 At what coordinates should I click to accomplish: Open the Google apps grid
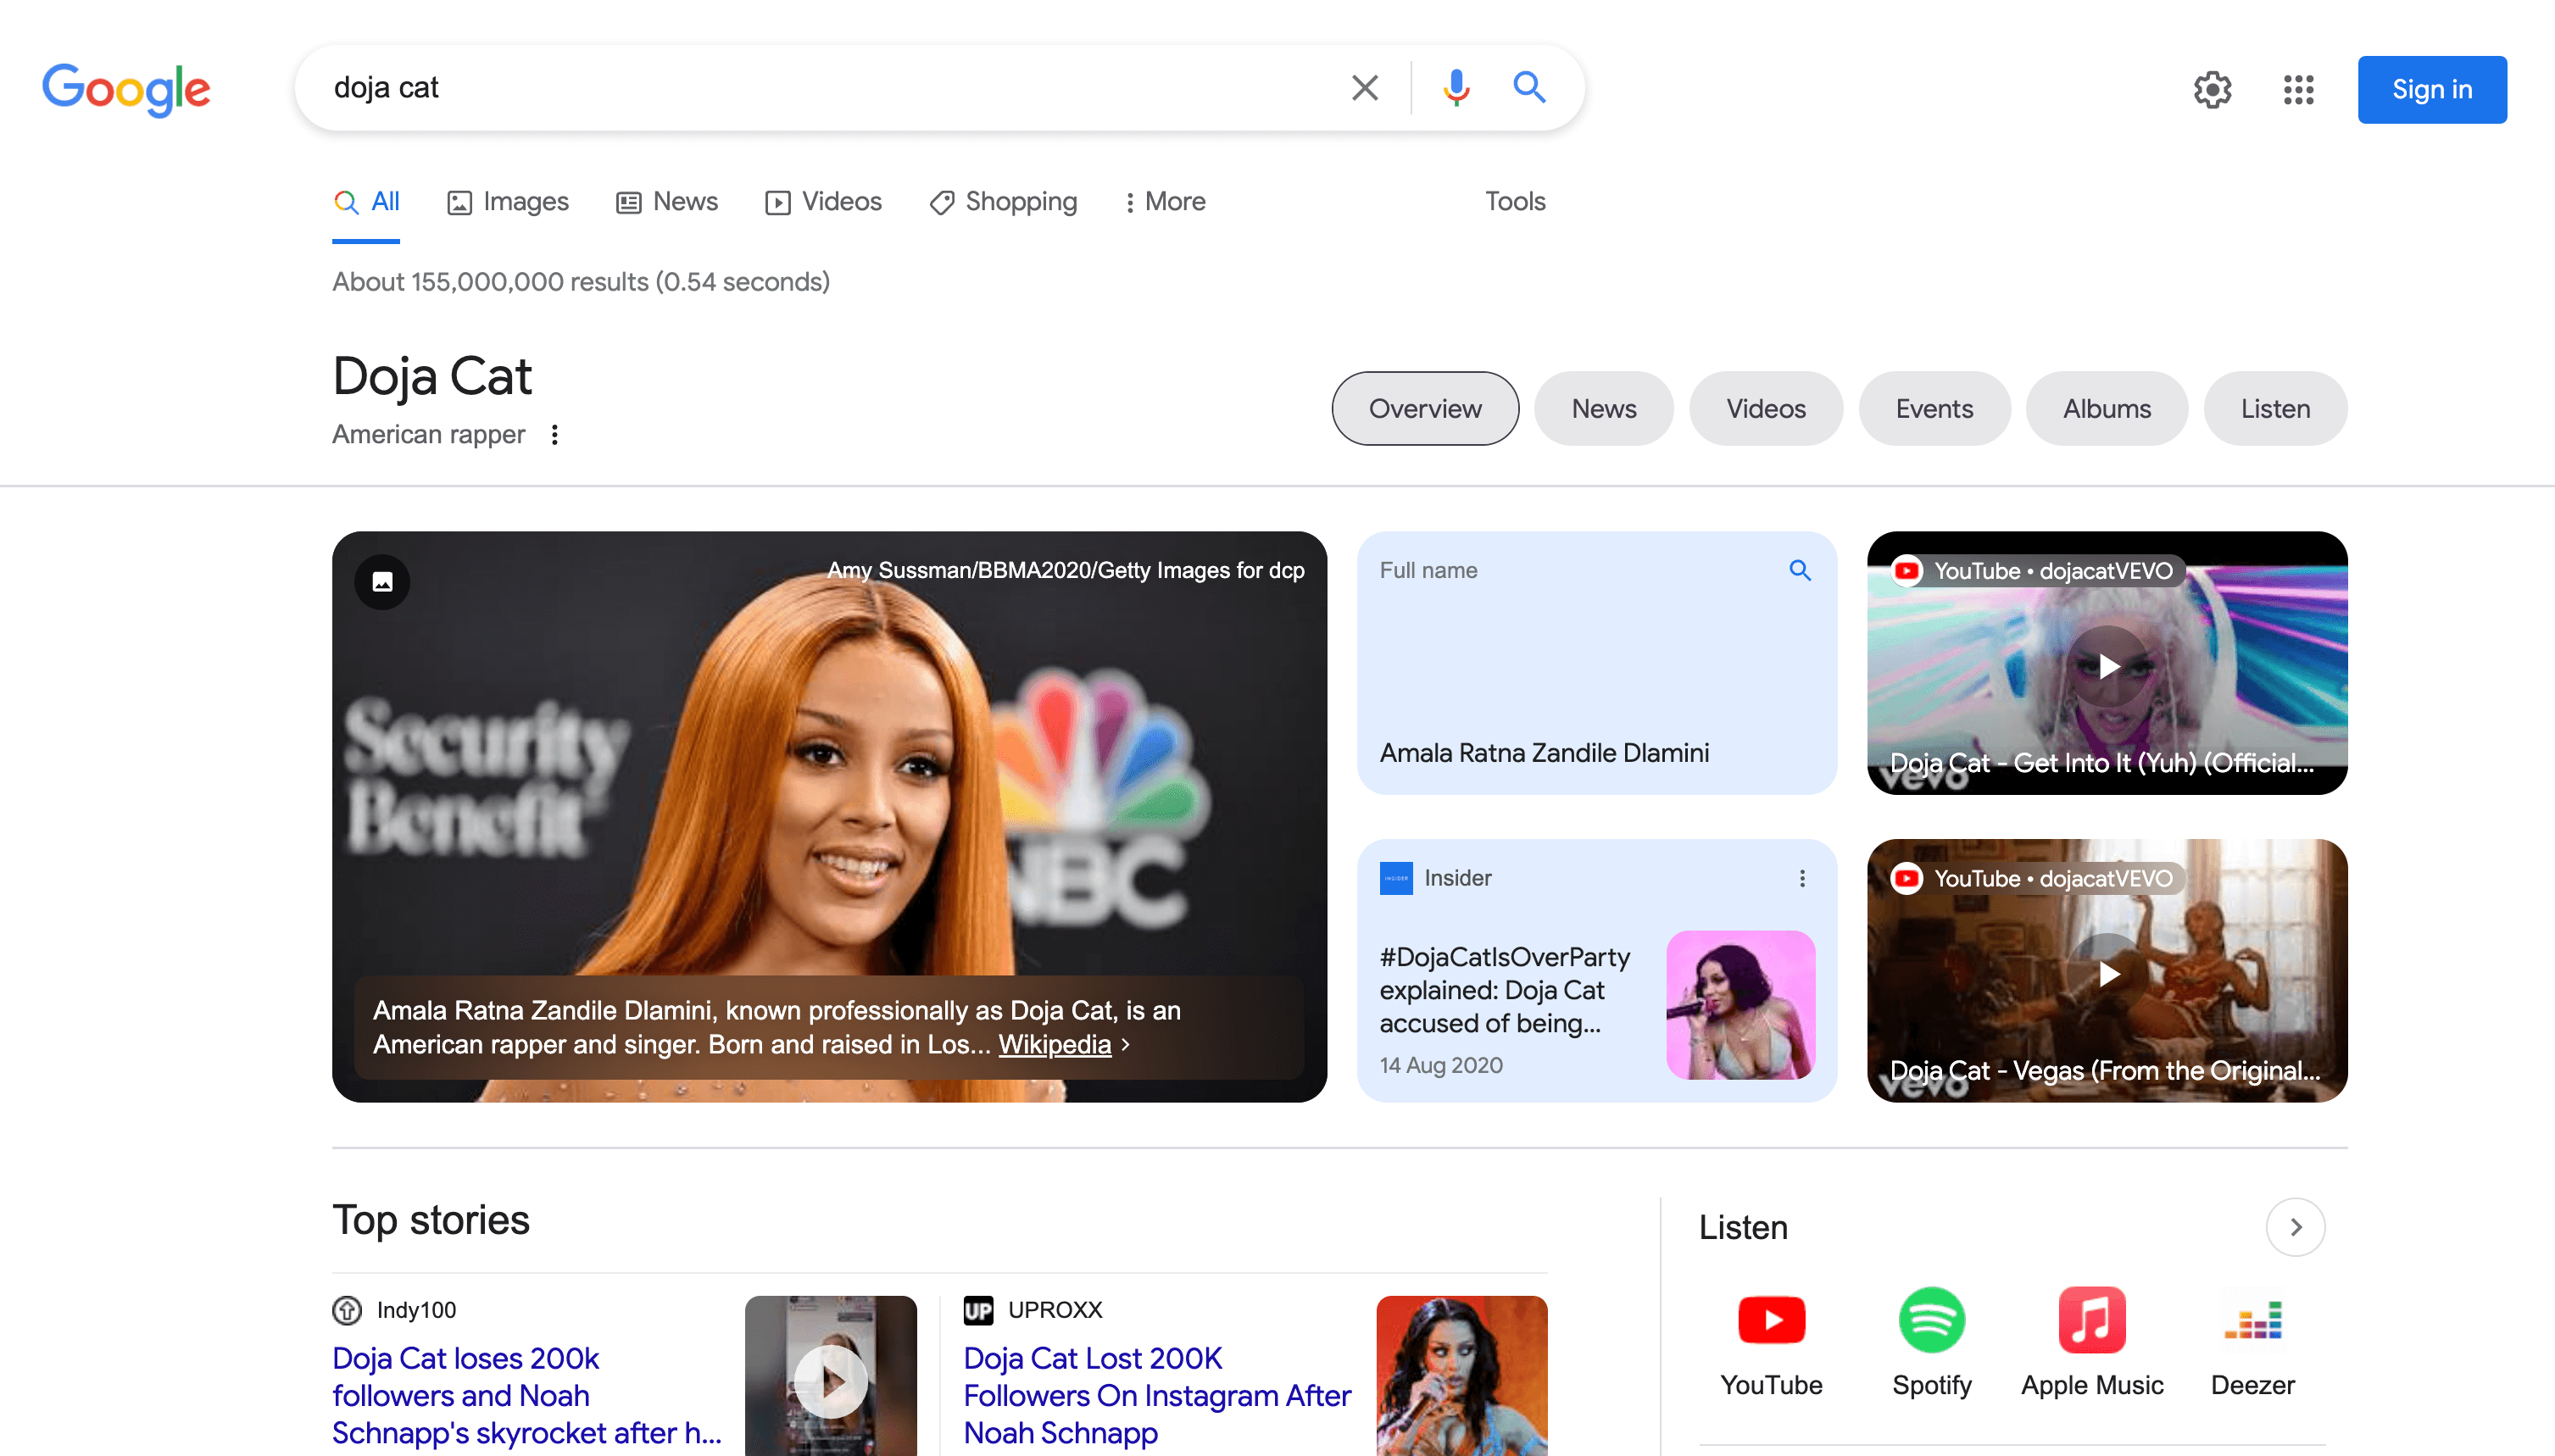pos(2297,89)
